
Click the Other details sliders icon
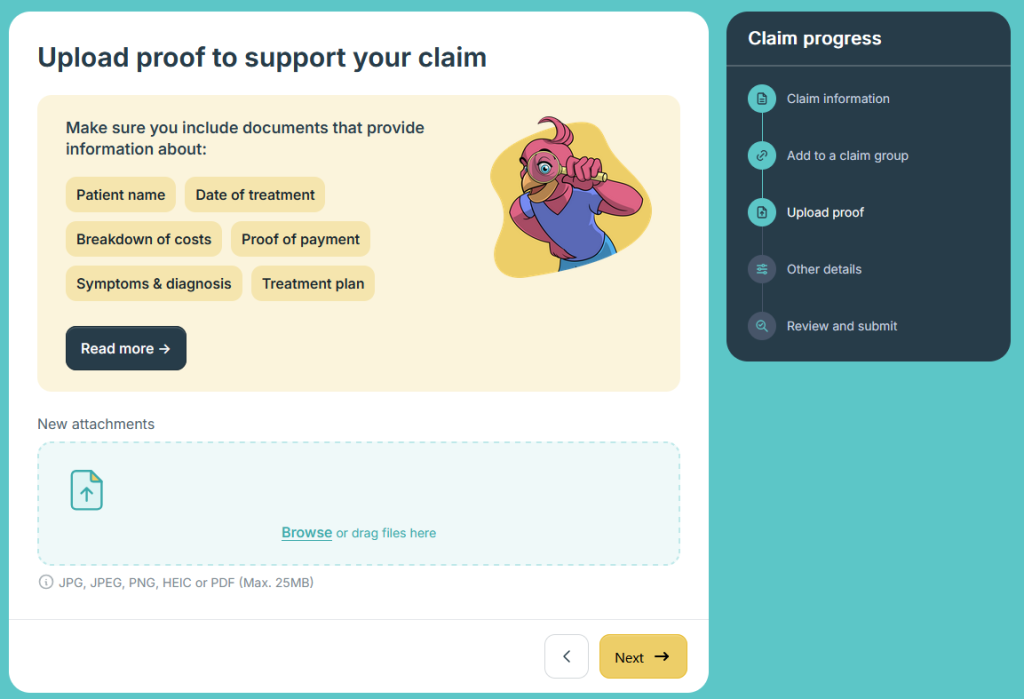point(762,269)
